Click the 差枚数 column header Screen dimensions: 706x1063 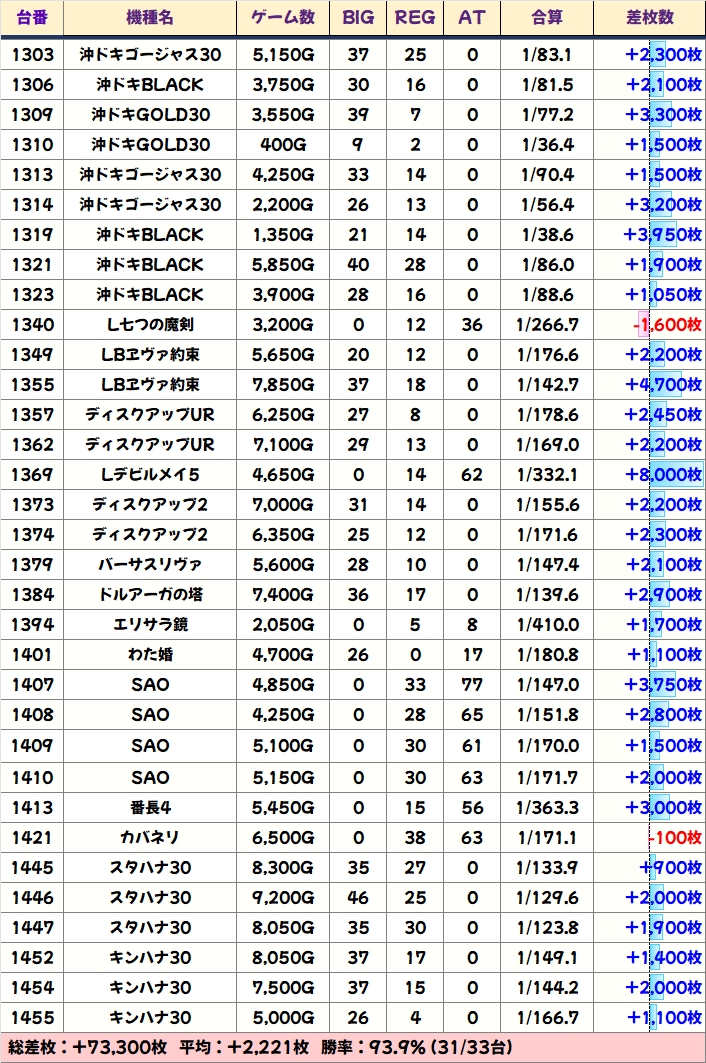(x=649, y=18)
